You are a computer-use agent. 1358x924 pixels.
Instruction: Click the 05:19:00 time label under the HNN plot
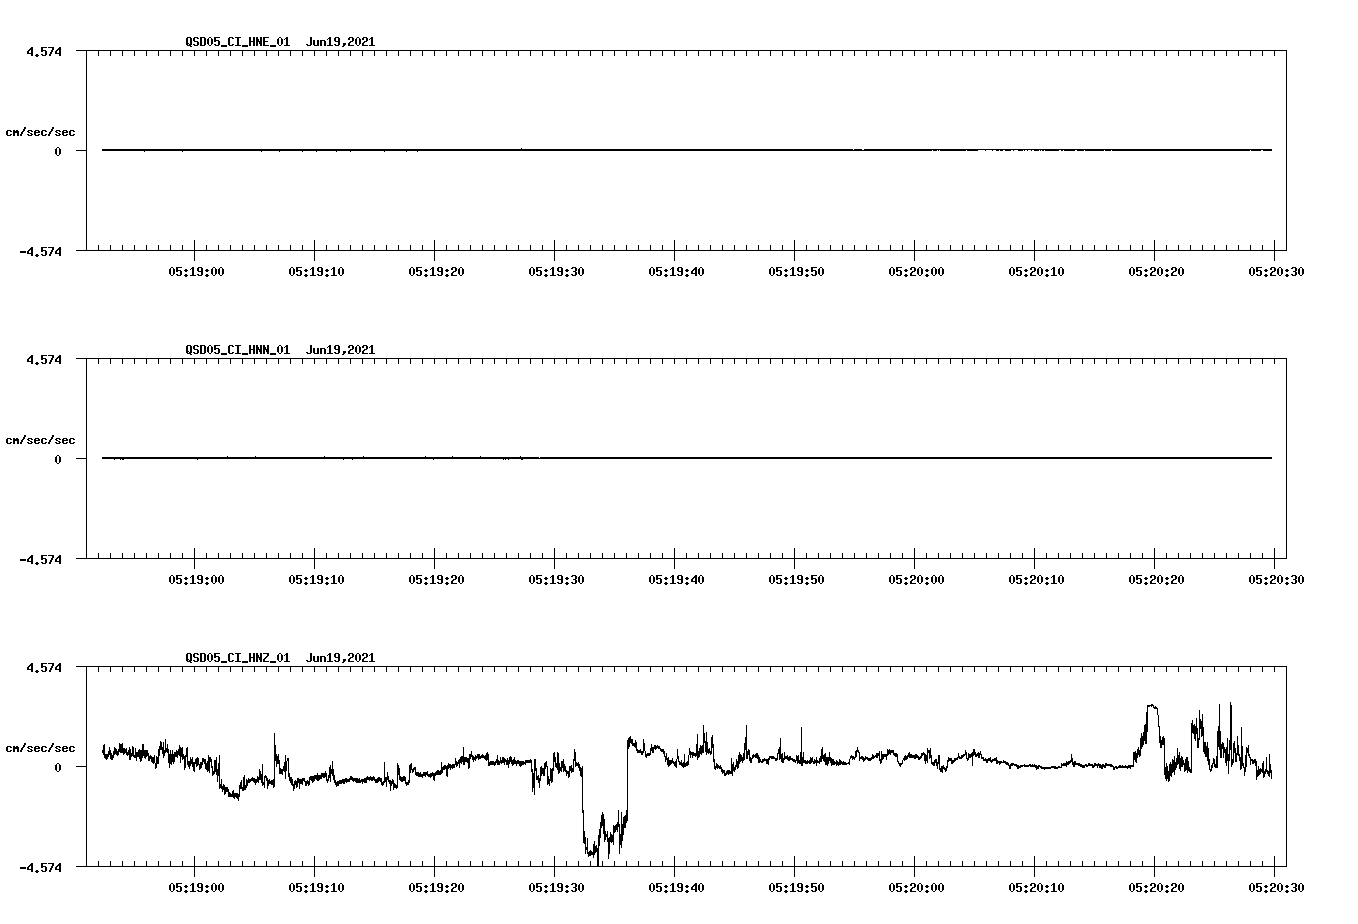196,580
